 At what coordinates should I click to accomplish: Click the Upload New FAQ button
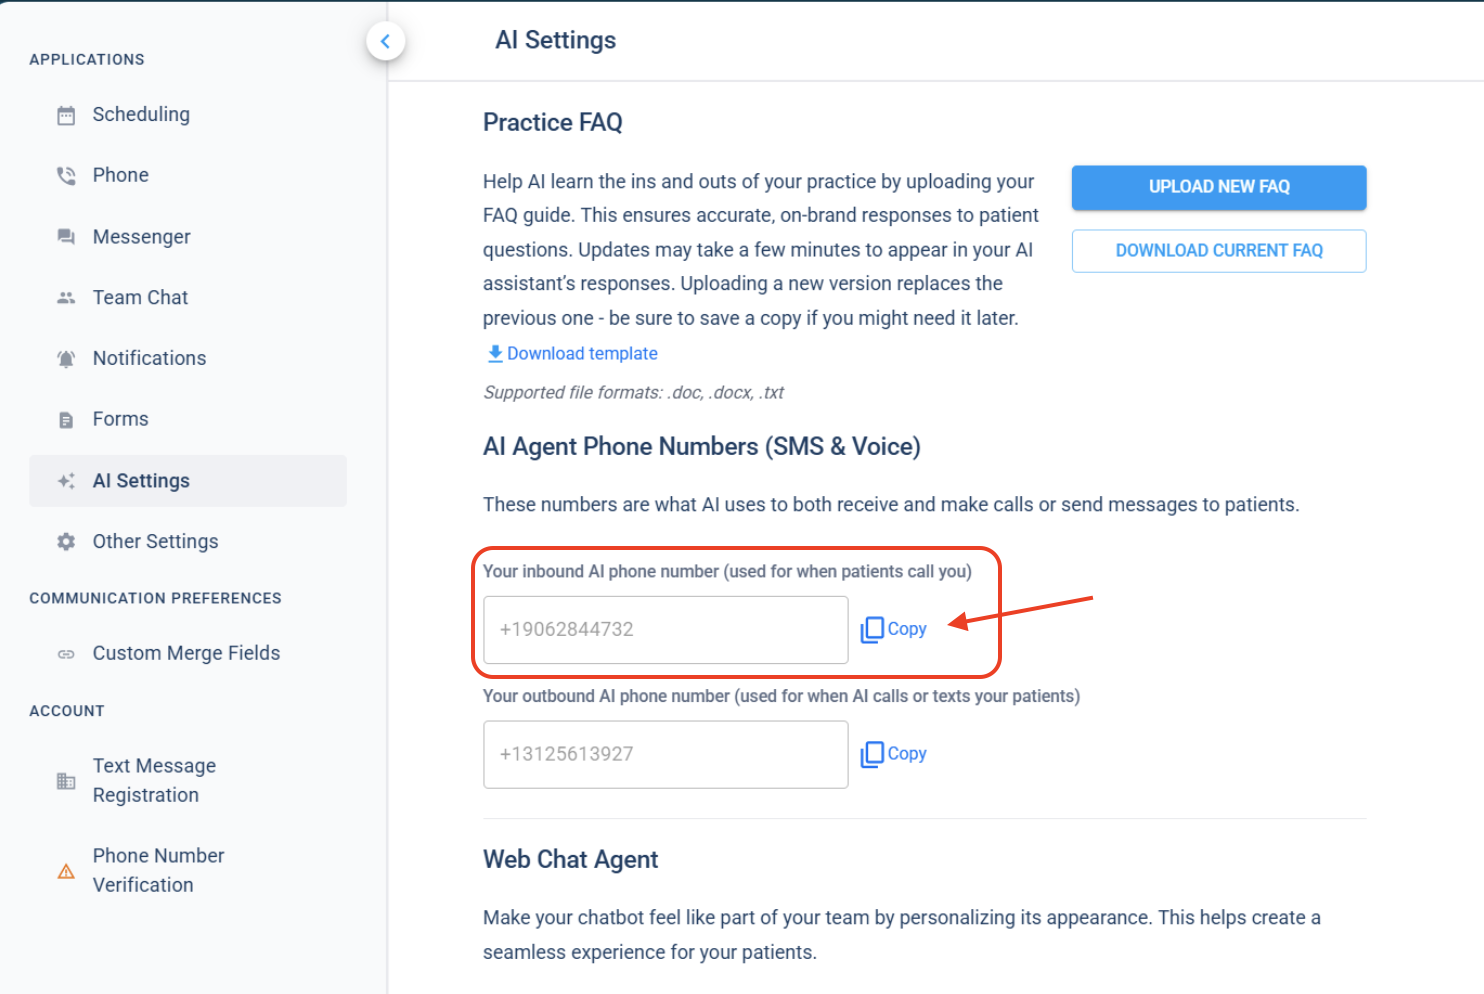click(1218, 187)
